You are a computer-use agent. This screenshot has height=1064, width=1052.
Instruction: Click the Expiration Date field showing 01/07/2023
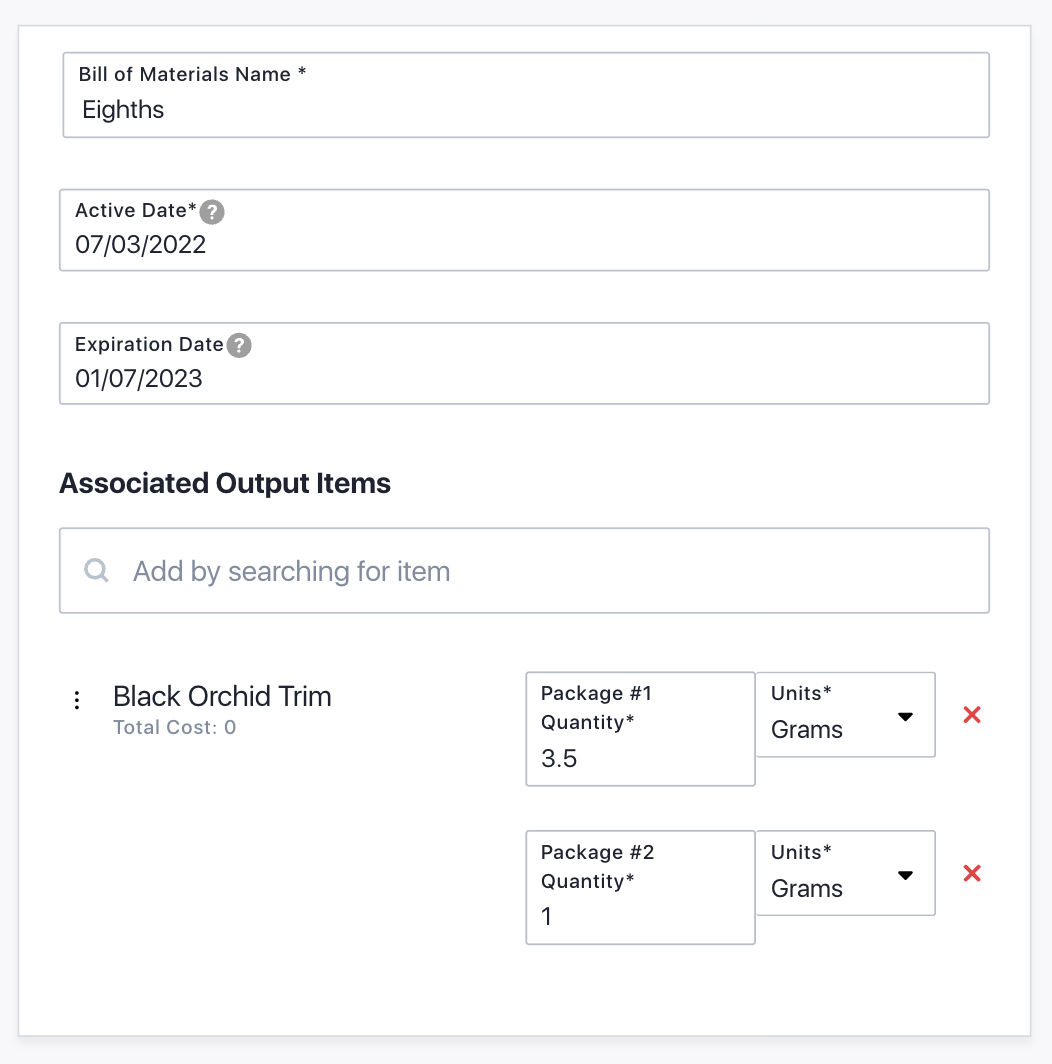tap(525, 378)
